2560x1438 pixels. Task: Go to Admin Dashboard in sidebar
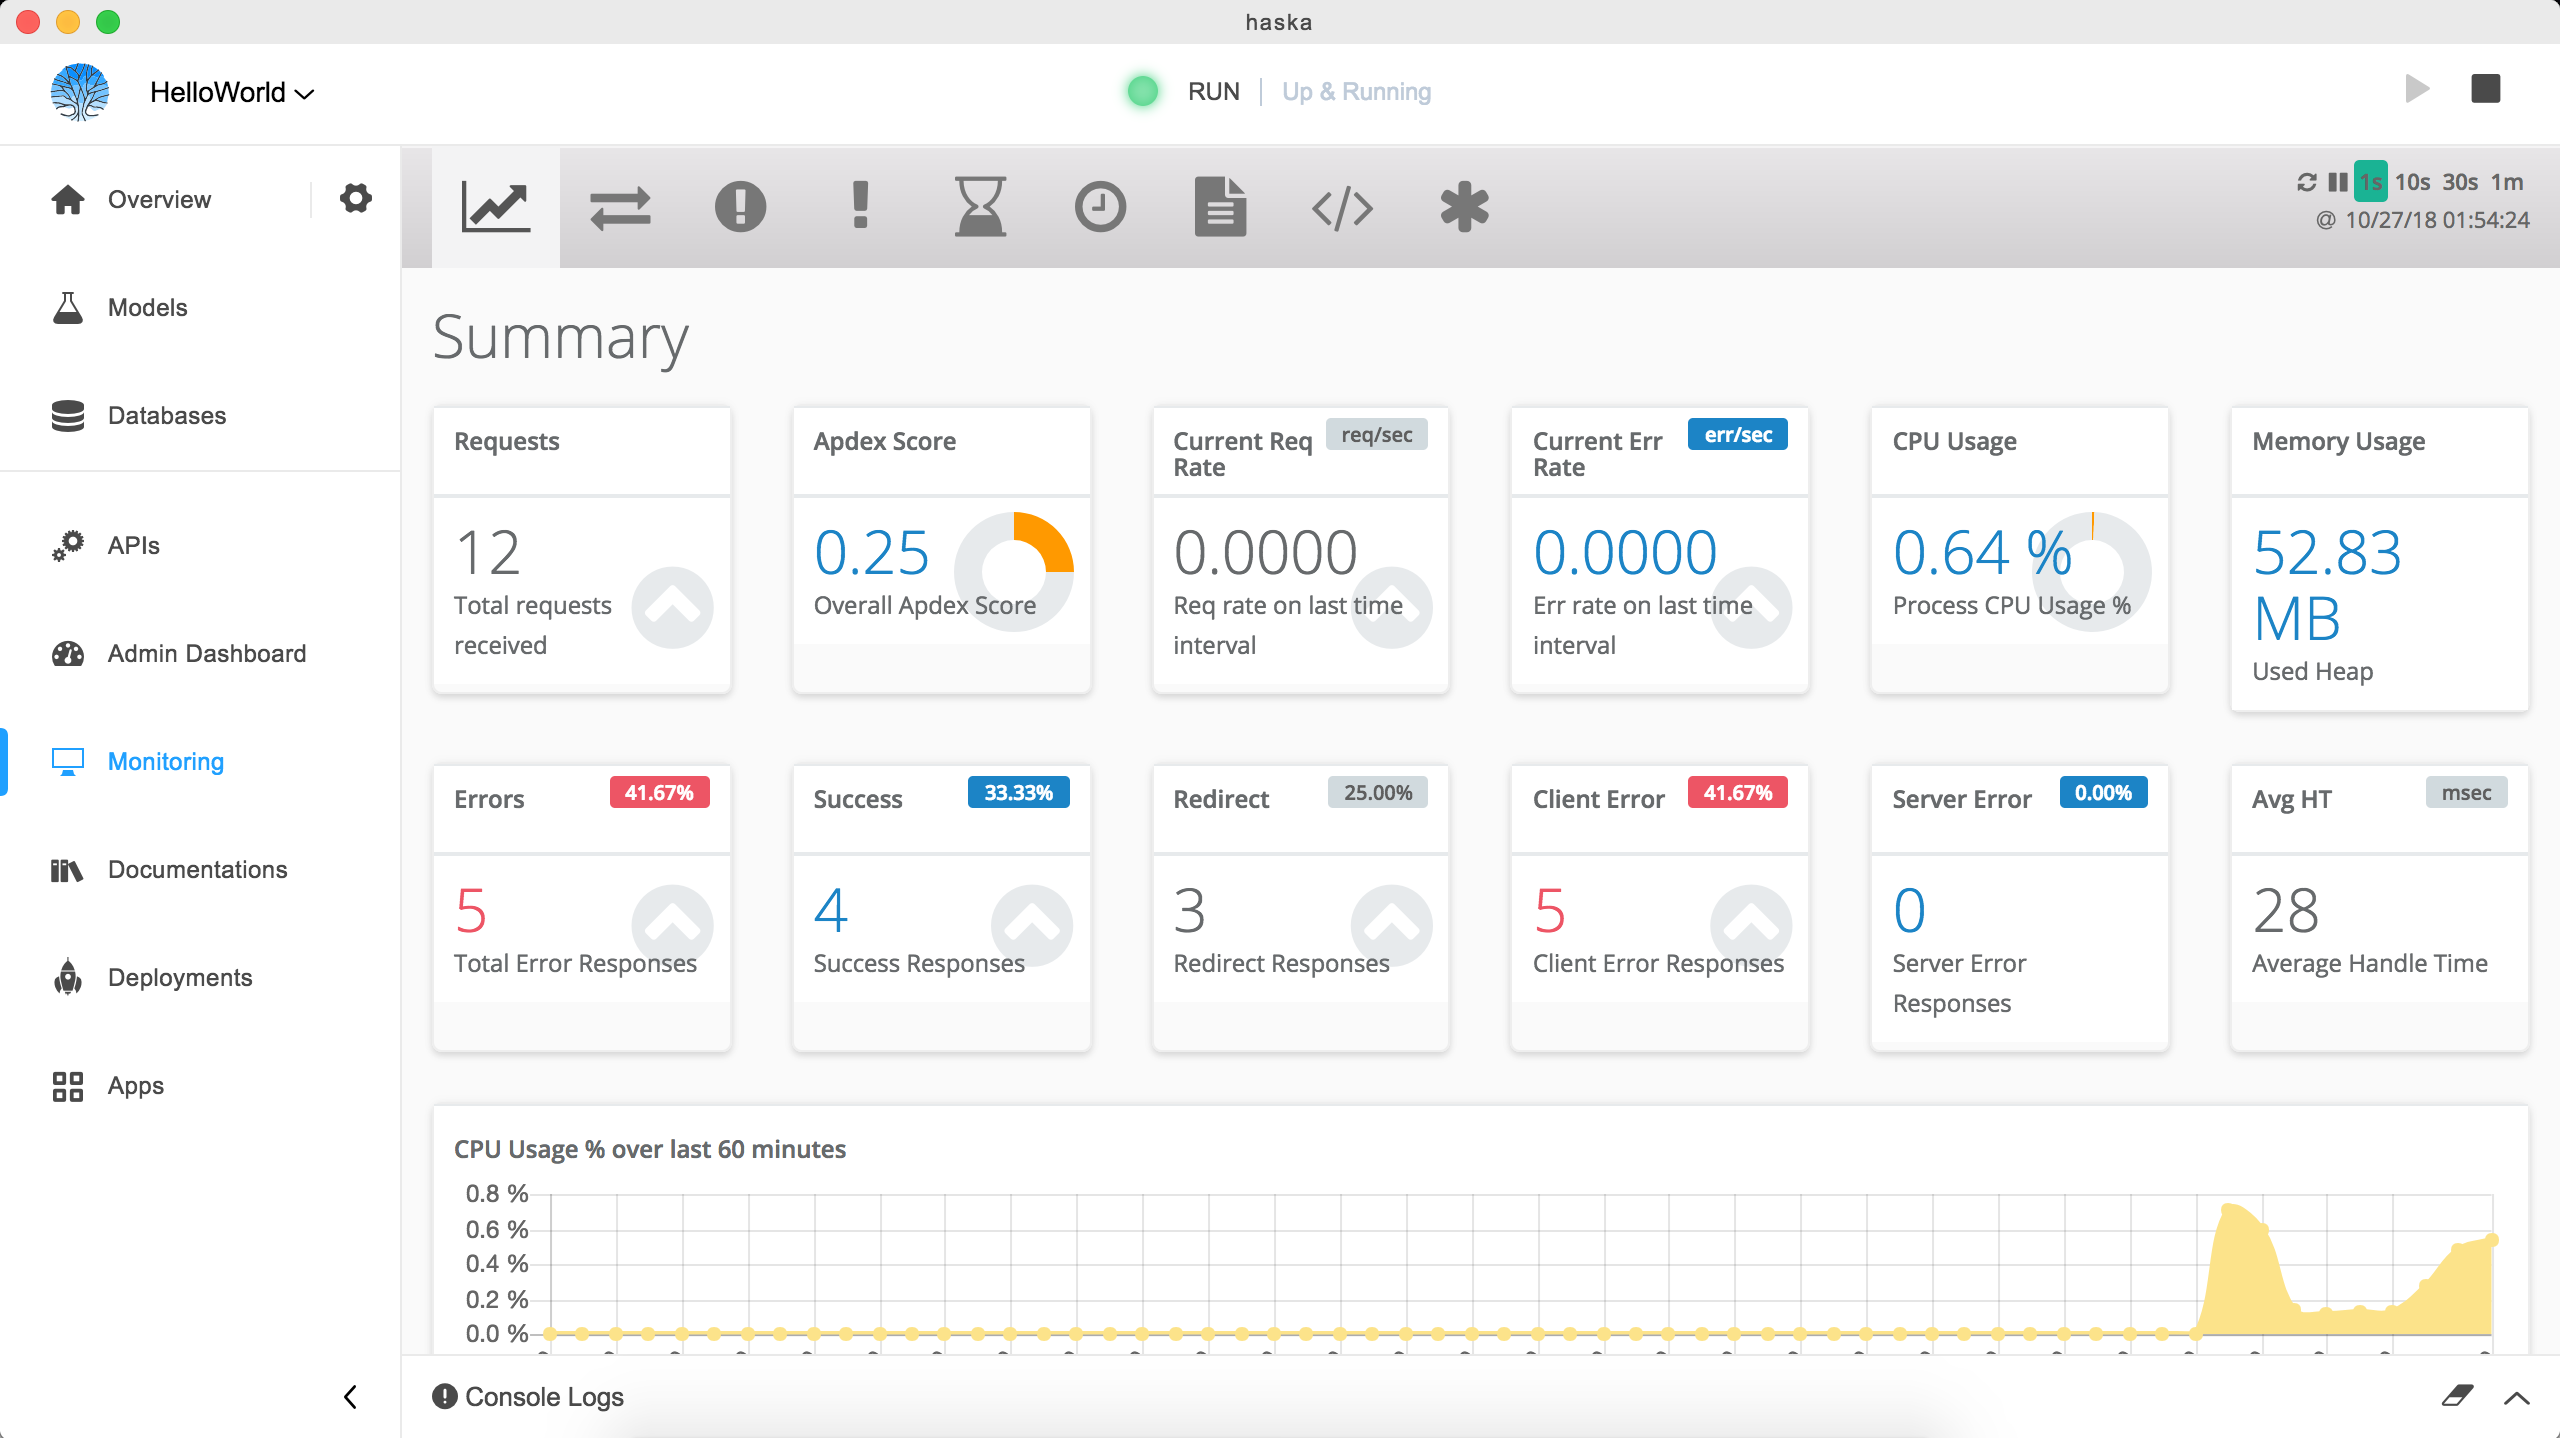tap(206, 653)
